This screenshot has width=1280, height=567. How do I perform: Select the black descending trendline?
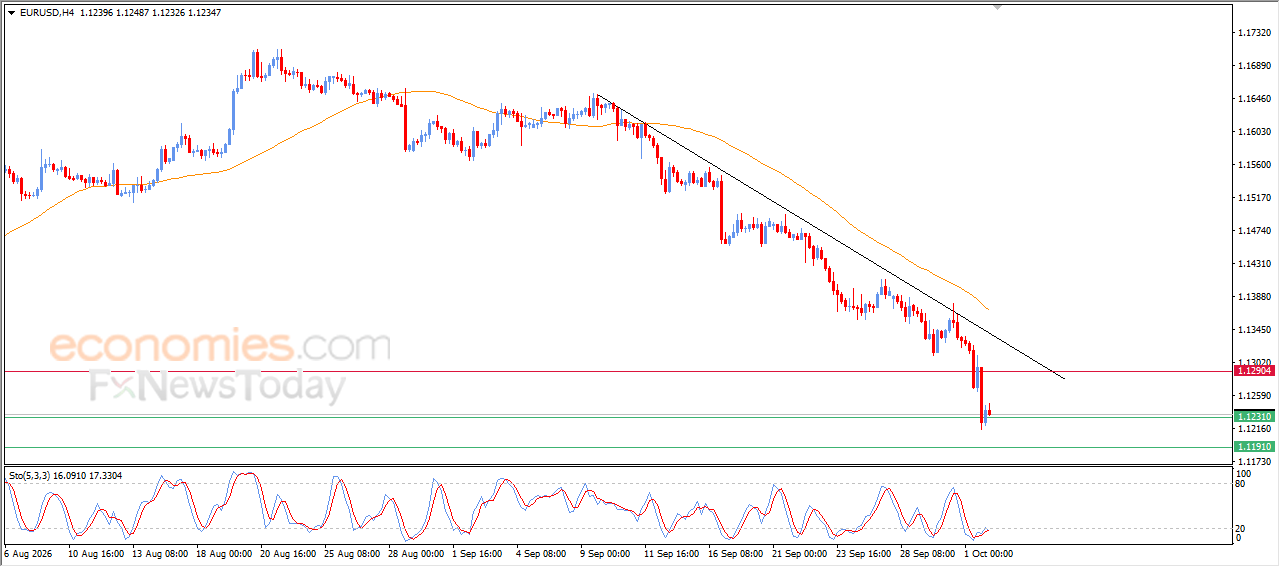click(830, 236)
